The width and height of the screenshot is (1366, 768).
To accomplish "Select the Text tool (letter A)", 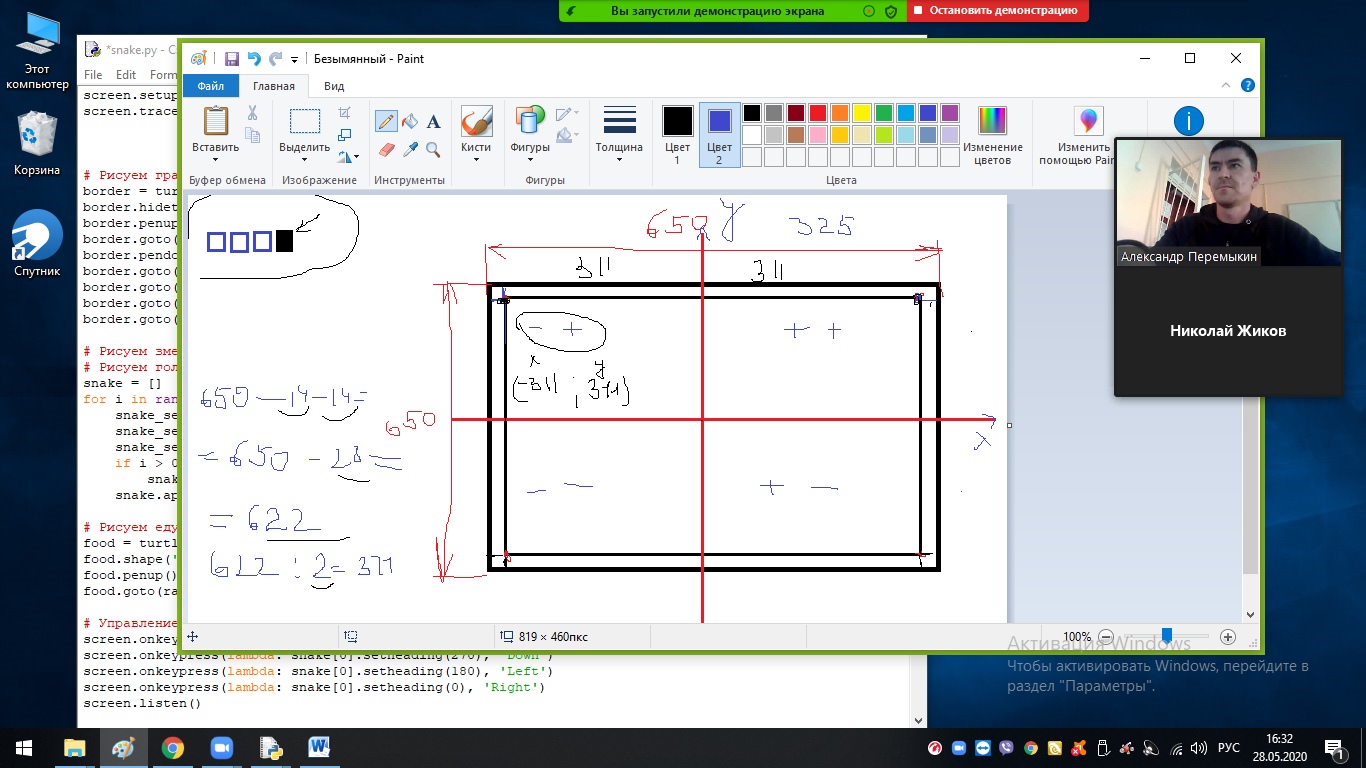I will coord(433,121).
